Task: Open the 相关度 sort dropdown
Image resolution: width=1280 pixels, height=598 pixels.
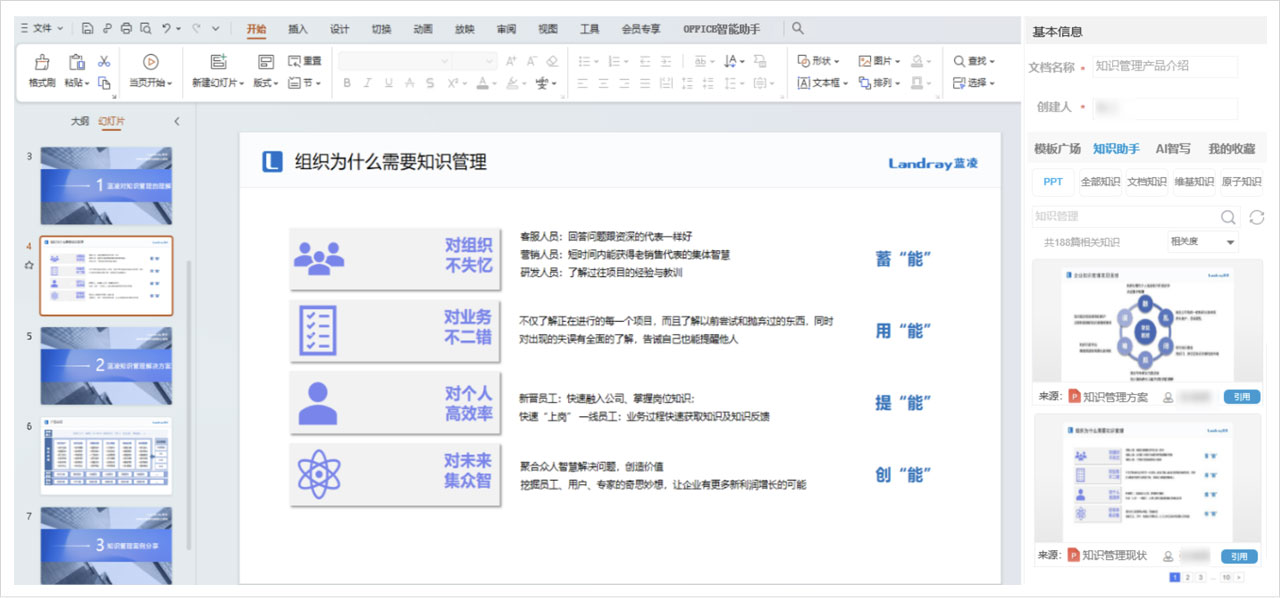Action: point(1203,242)
